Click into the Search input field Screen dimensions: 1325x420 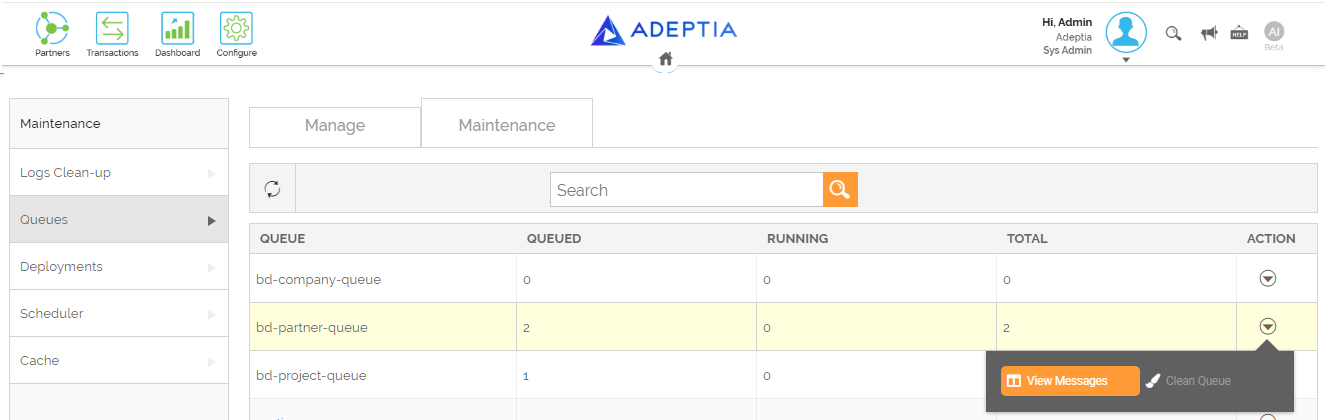(686, 190)
